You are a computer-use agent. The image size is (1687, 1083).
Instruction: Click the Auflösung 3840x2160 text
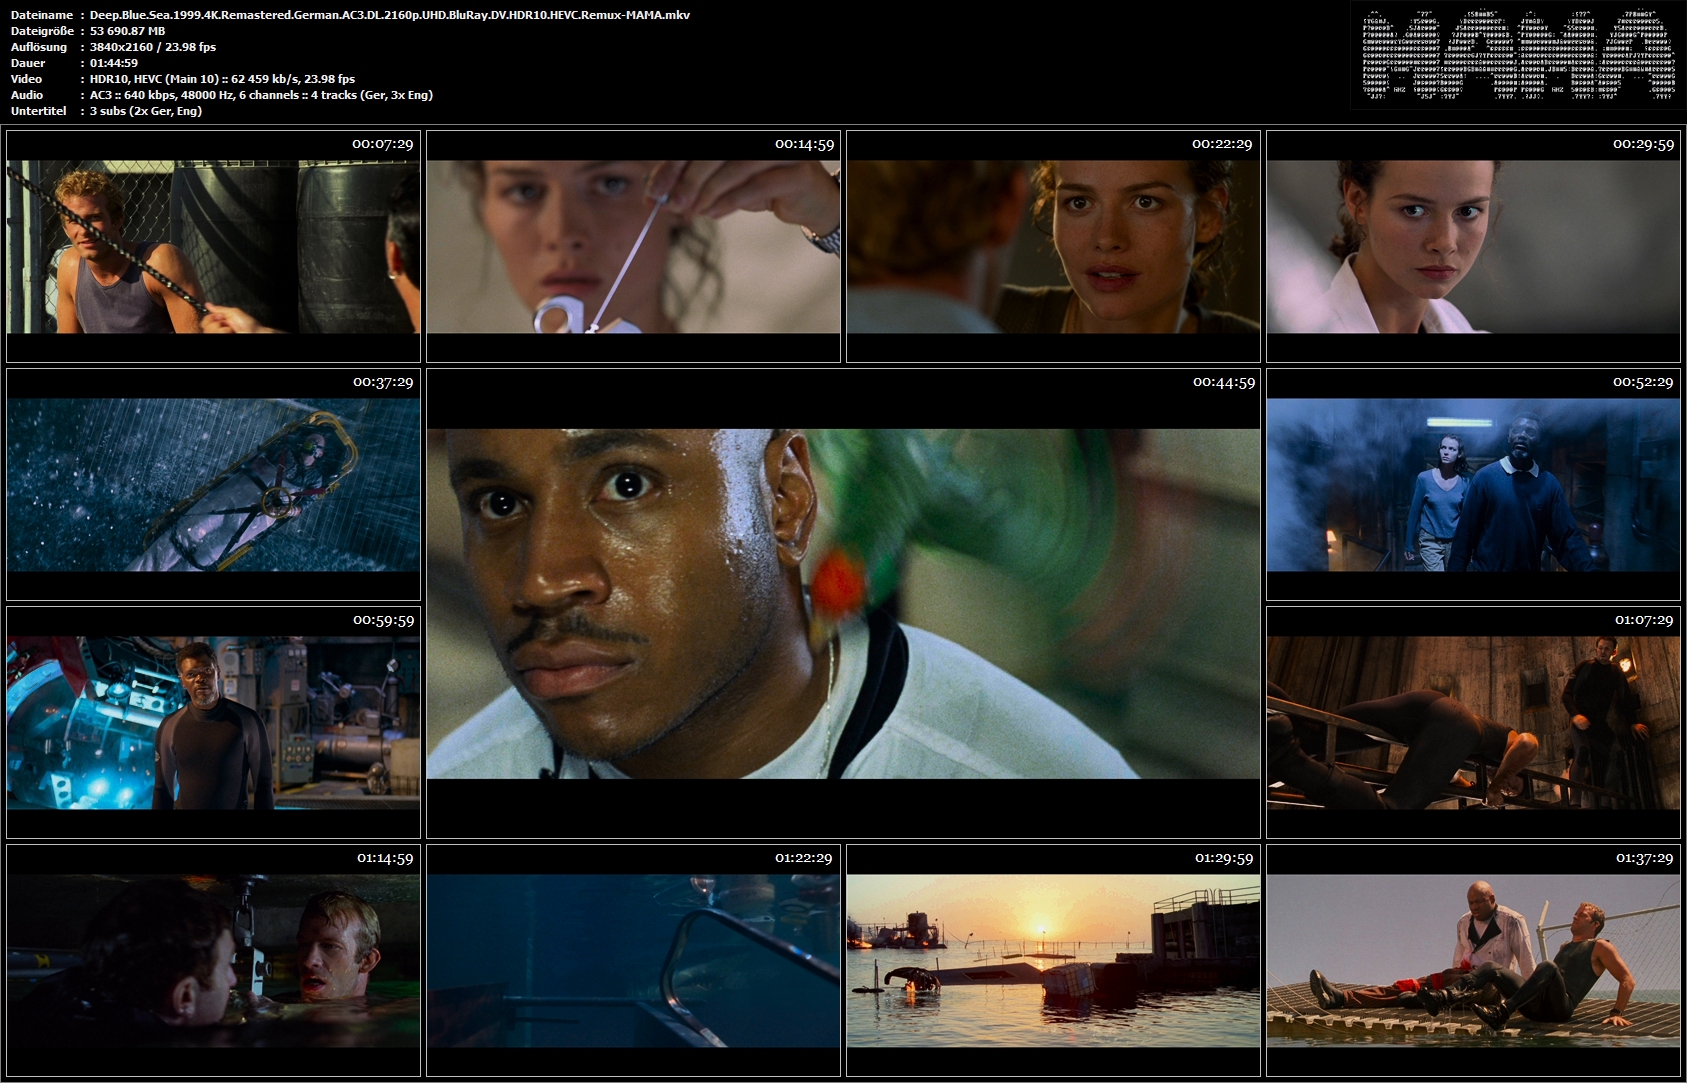tap(153, 47)
